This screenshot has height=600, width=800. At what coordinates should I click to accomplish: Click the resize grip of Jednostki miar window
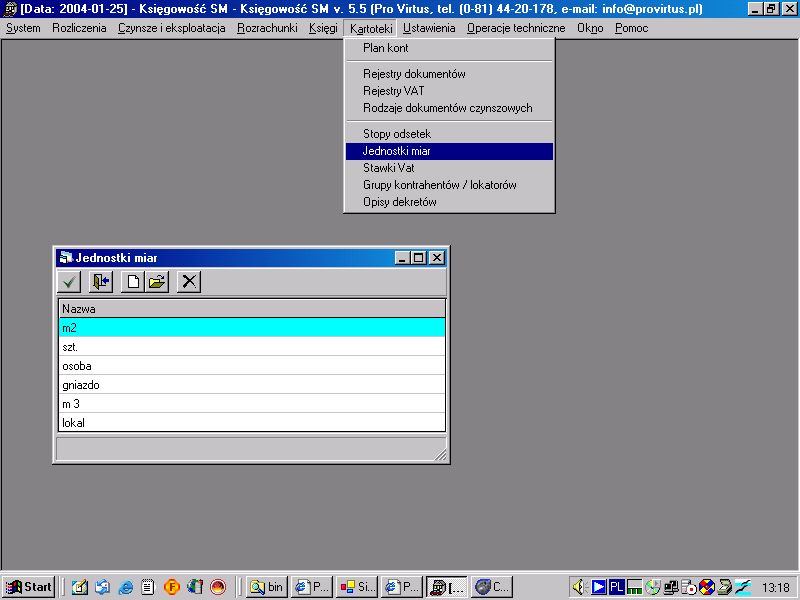[x=440, y=455]
